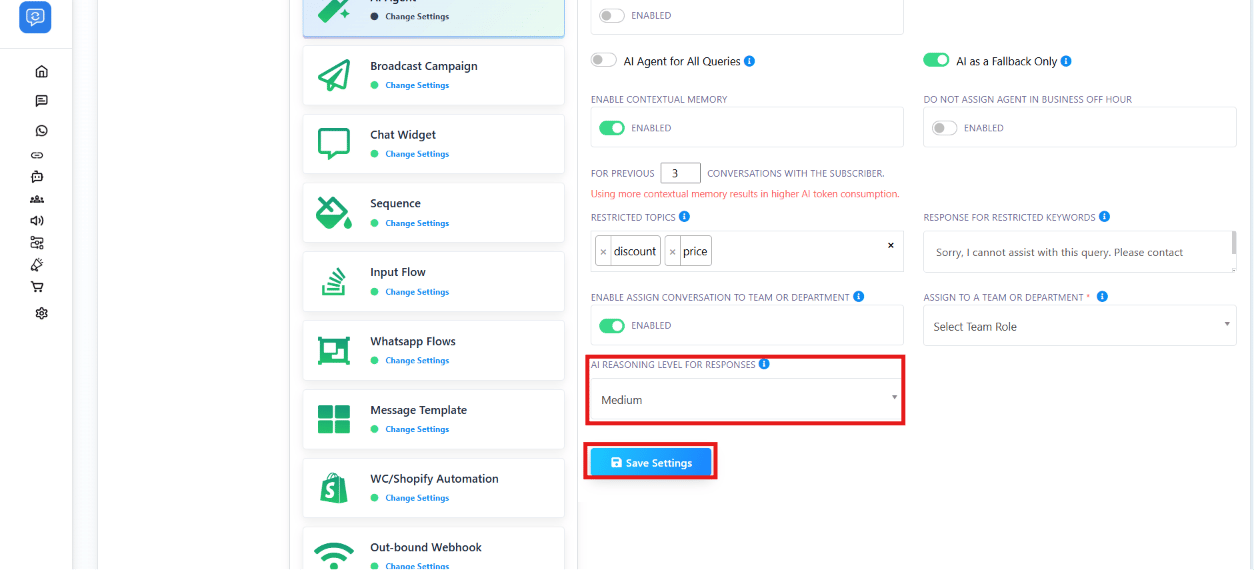Image resolution: width=1254 pixels, height=570 pixels.
Task: Open the live chat message icon
Action: (41, 101)
